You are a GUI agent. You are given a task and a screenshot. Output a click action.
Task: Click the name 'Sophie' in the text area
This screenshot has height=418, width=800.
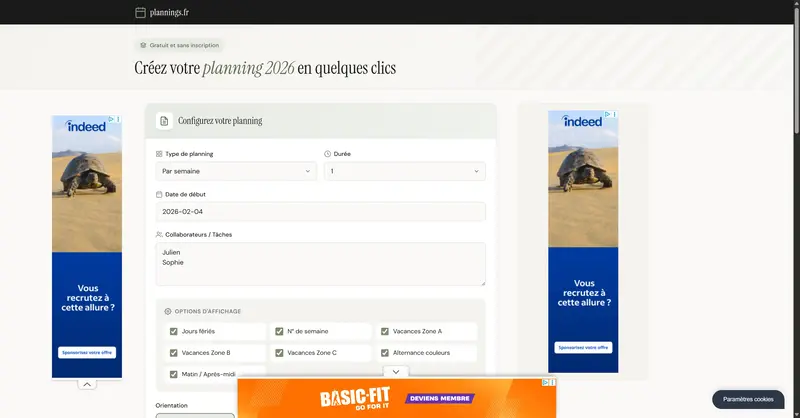coord(173,263)
